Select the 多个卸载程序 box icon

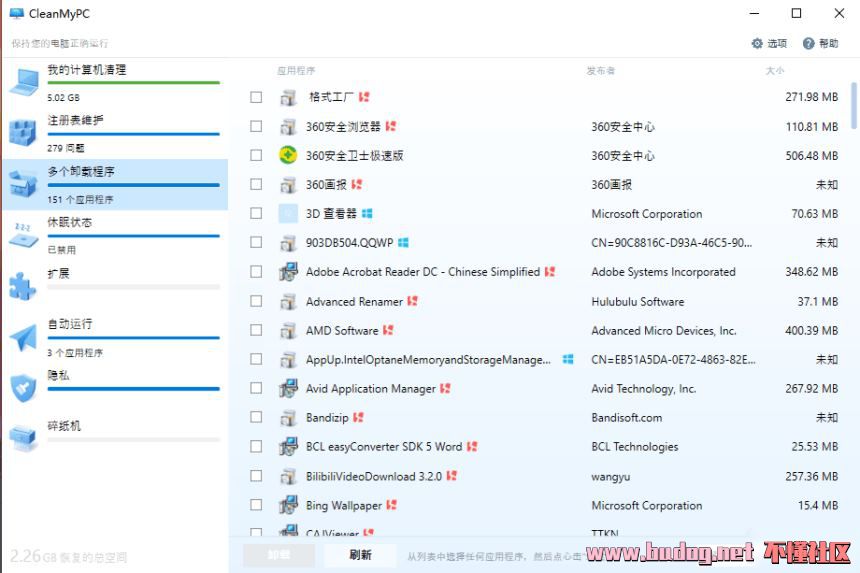(x=22, y=184)
